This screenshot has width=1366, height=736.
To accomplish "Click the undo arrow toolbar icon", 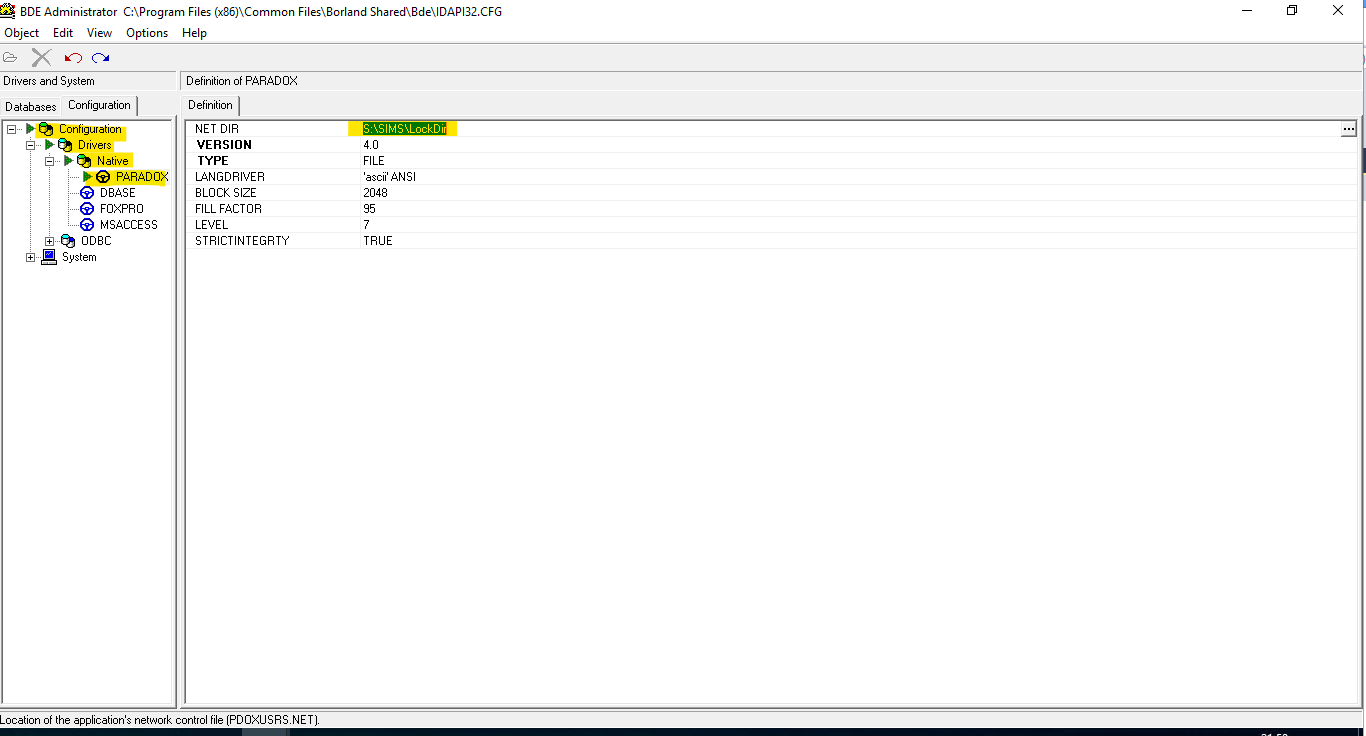I will [x=72, y=57].
